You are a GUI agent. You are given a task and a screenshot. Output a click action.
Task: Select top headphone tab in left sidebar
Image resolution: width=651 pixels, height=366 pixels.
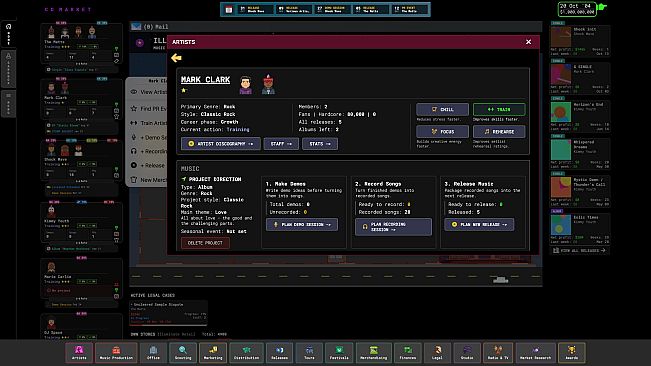[8, 34]
